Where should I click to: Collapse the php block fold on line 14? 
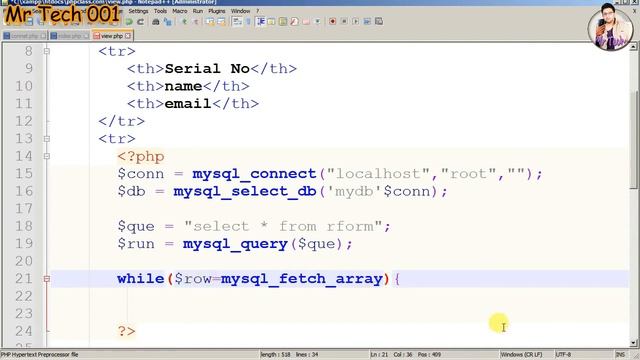(x=47, y=156)
